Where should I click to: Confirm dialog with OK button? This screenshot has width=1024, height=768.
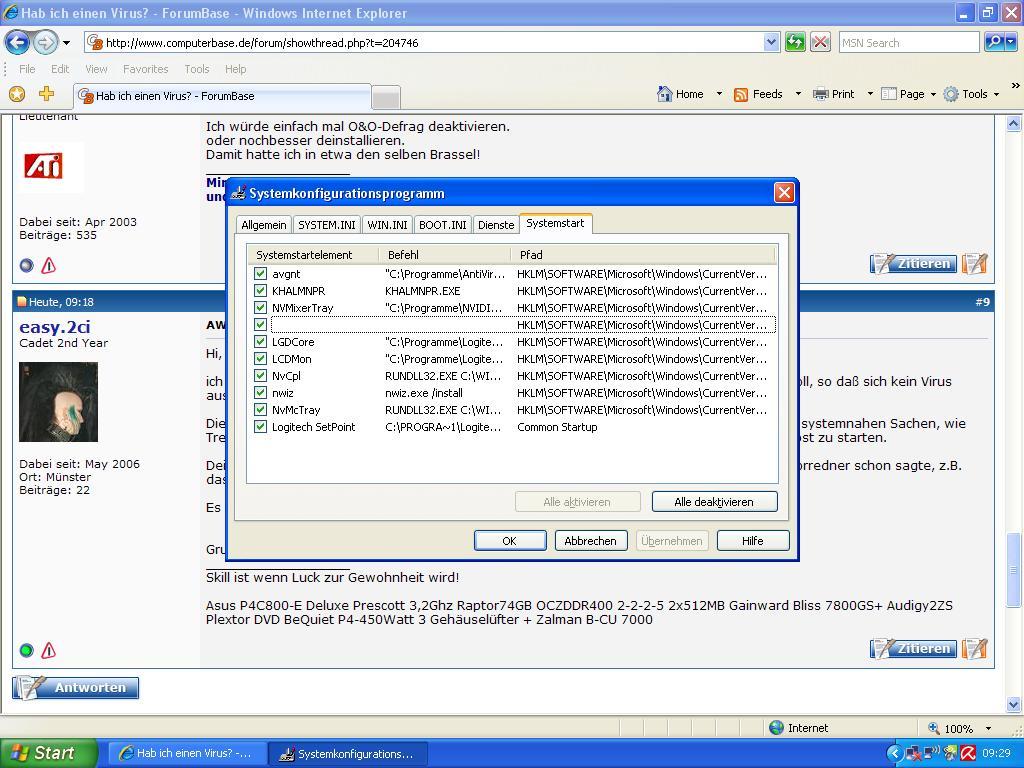tap(510, 541)
